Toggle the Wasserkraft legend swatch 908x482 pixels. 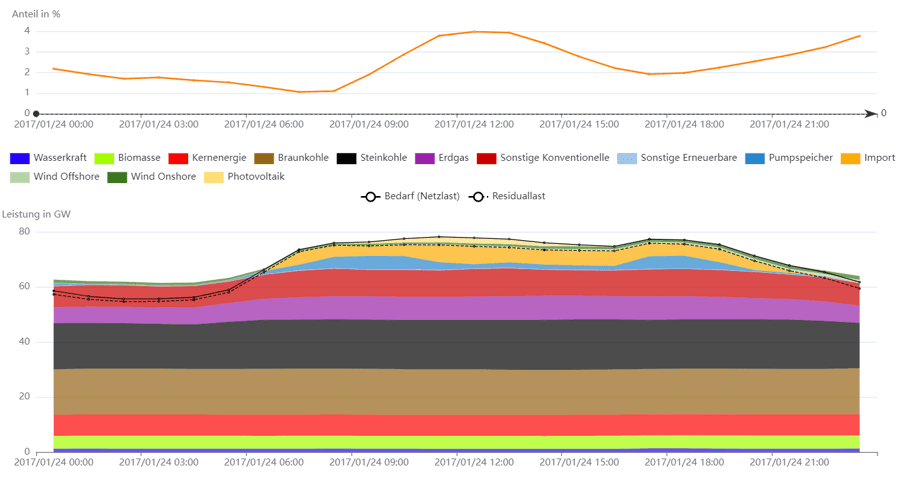[x=20, y=158]
